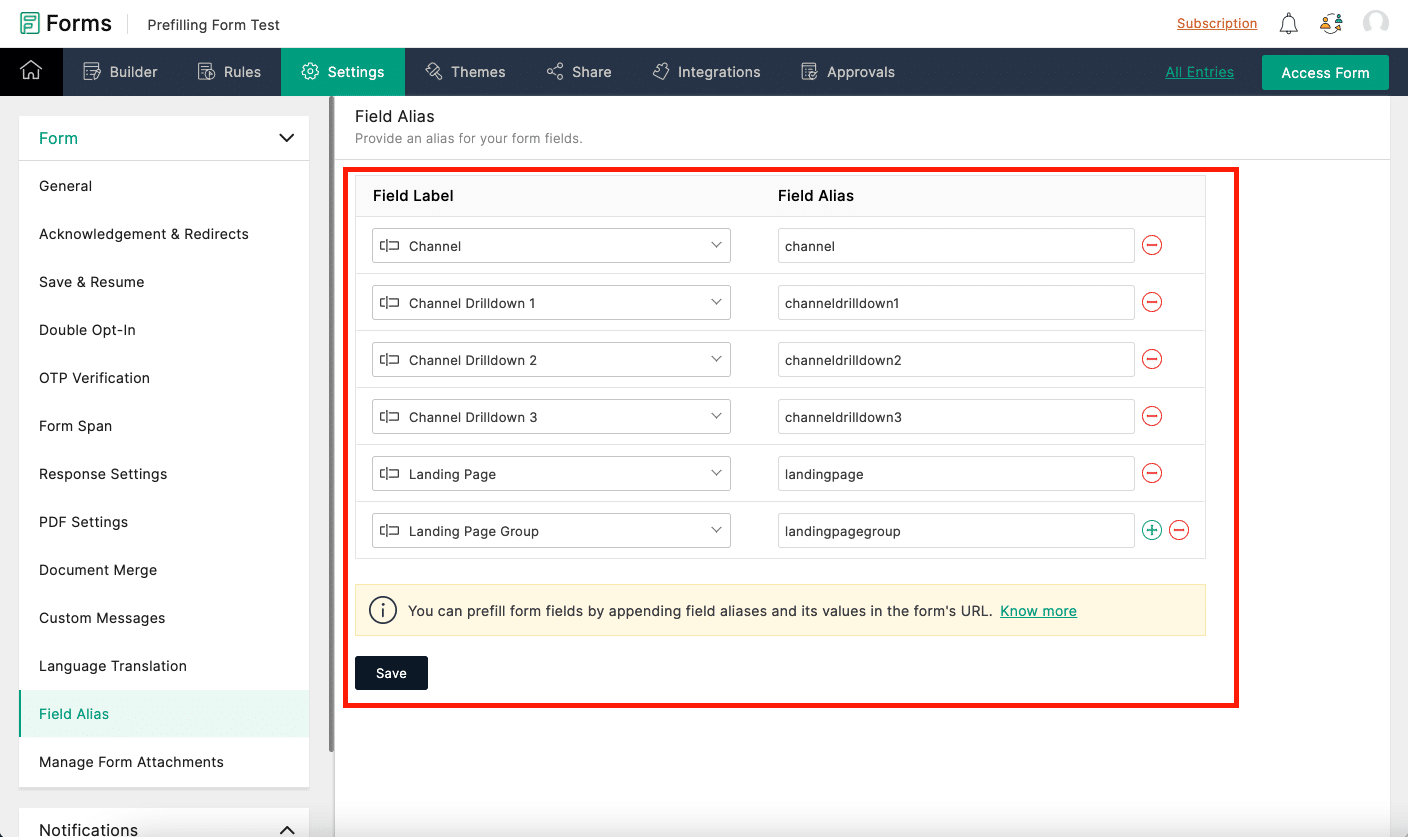Switch to the Settings tab
This screenshot has width=1408, height=837.
click(343, 71)
